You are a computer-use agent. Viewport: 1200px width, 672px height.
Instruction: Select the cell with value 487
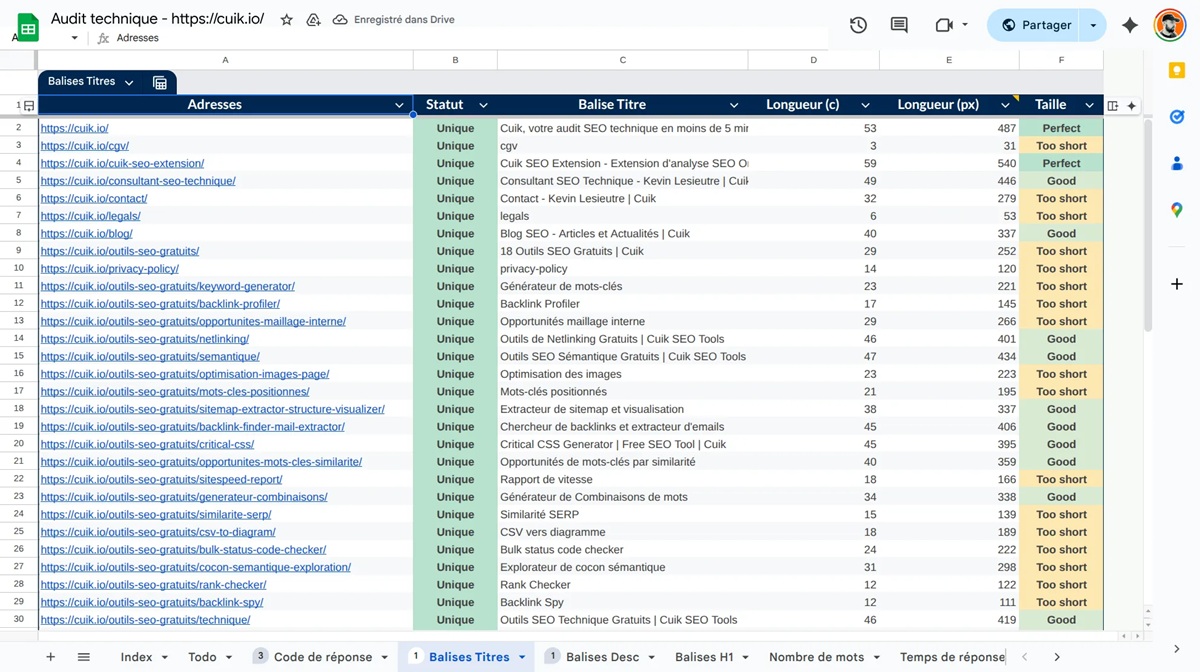[949, 128]
